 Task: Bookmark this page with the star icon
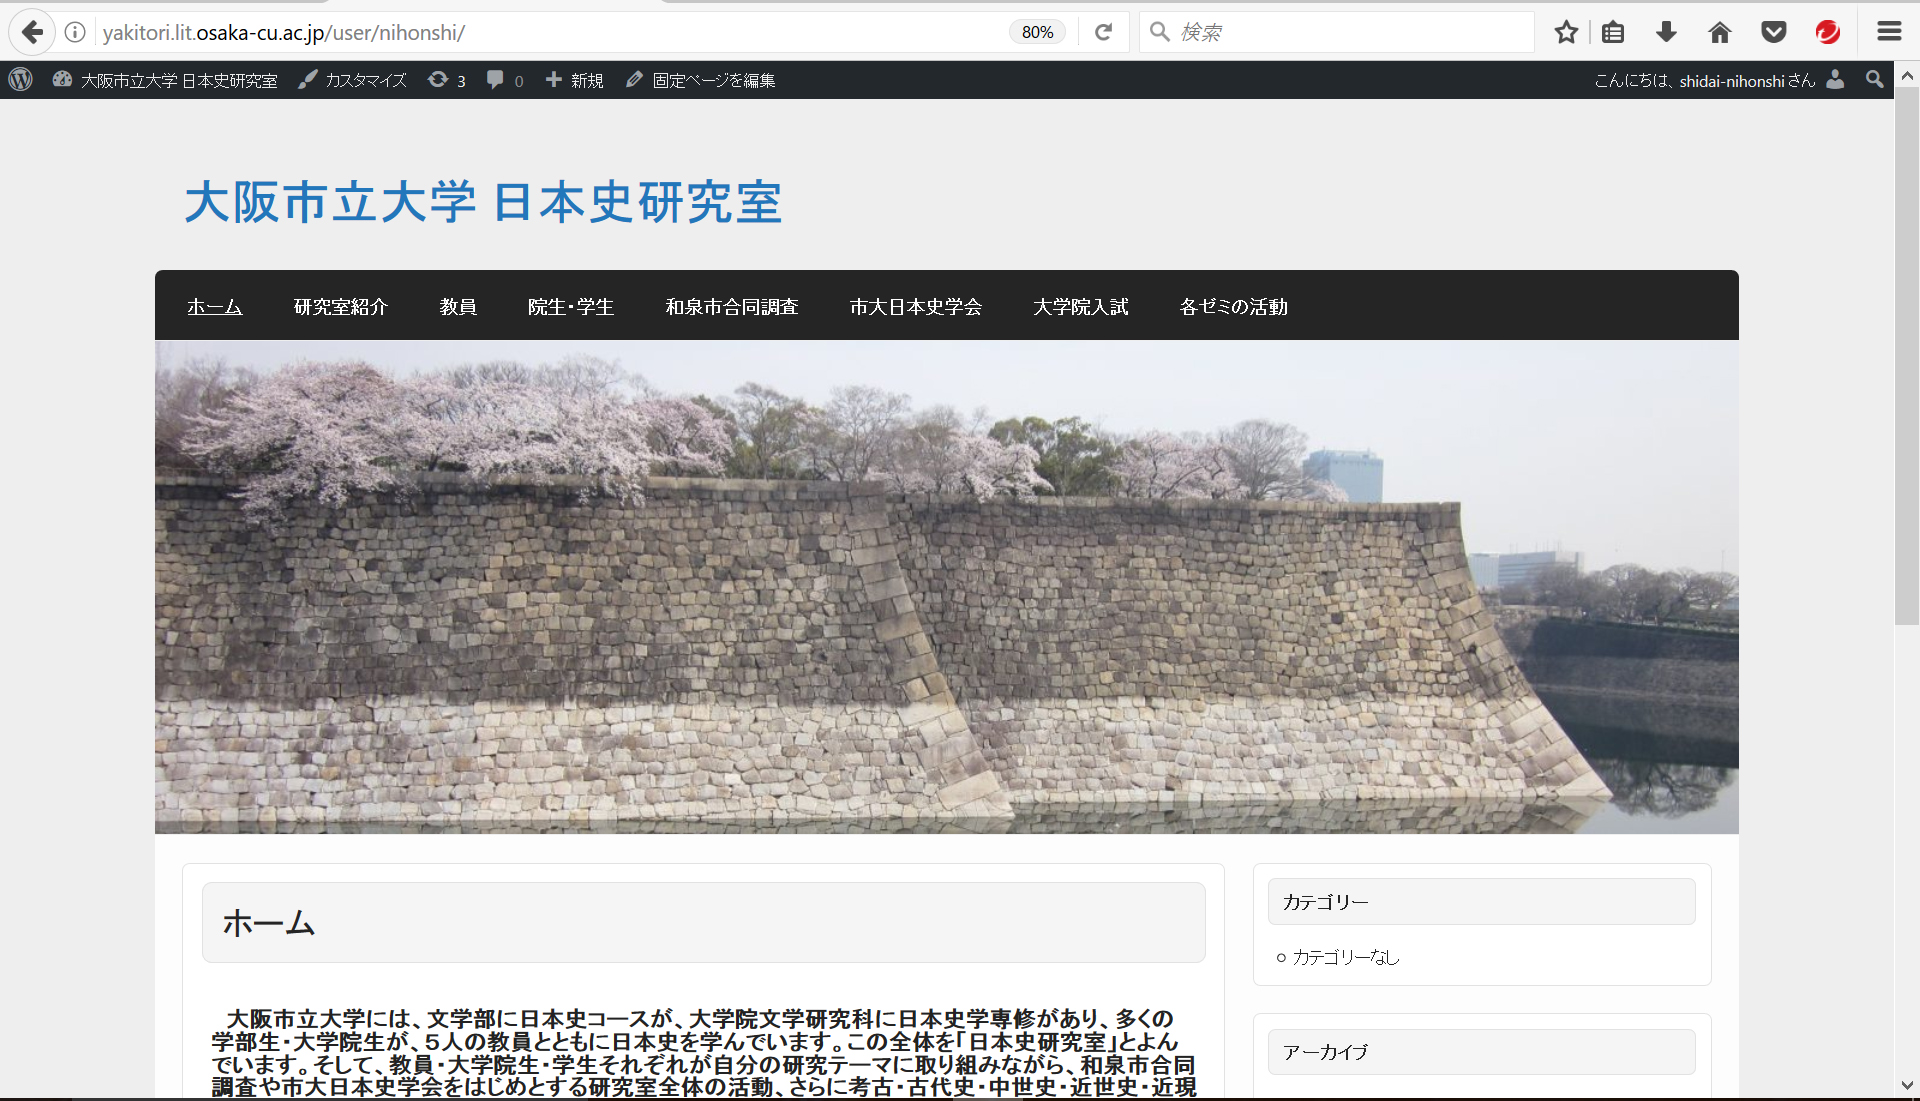[1566, 32]
